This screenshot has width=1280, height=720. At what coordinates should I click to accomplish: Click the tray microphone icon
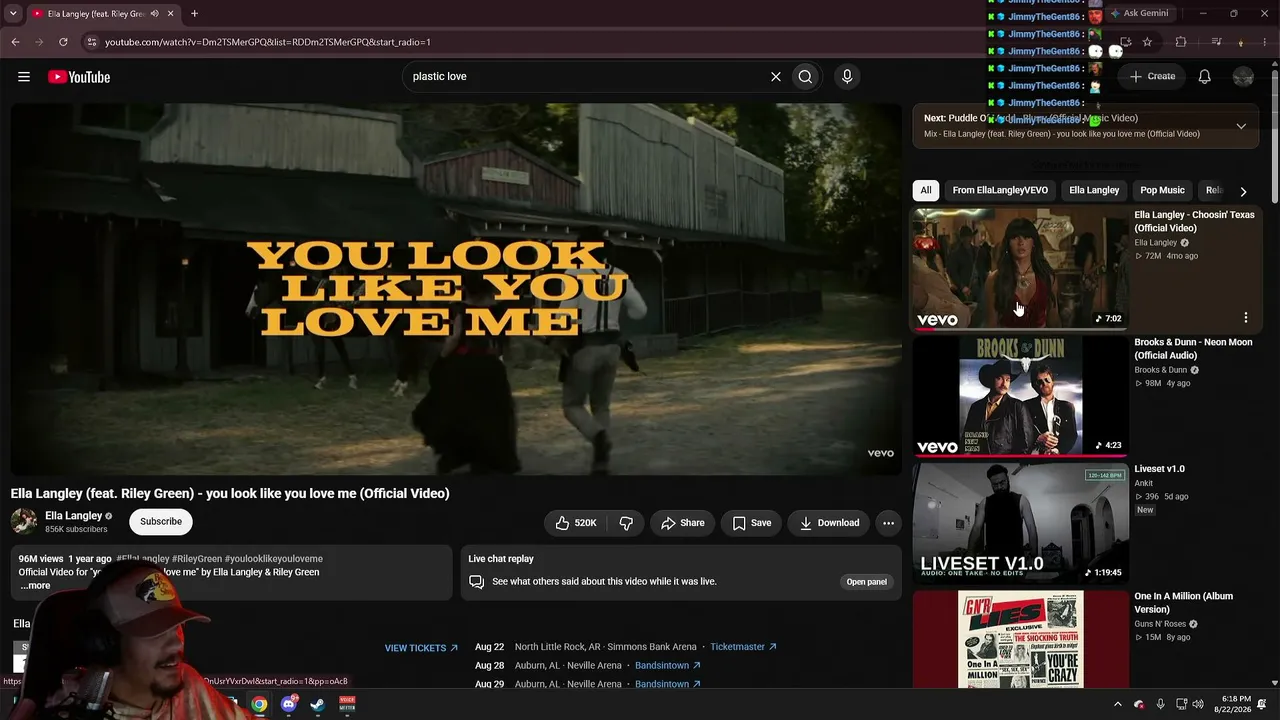[1160, 704]
